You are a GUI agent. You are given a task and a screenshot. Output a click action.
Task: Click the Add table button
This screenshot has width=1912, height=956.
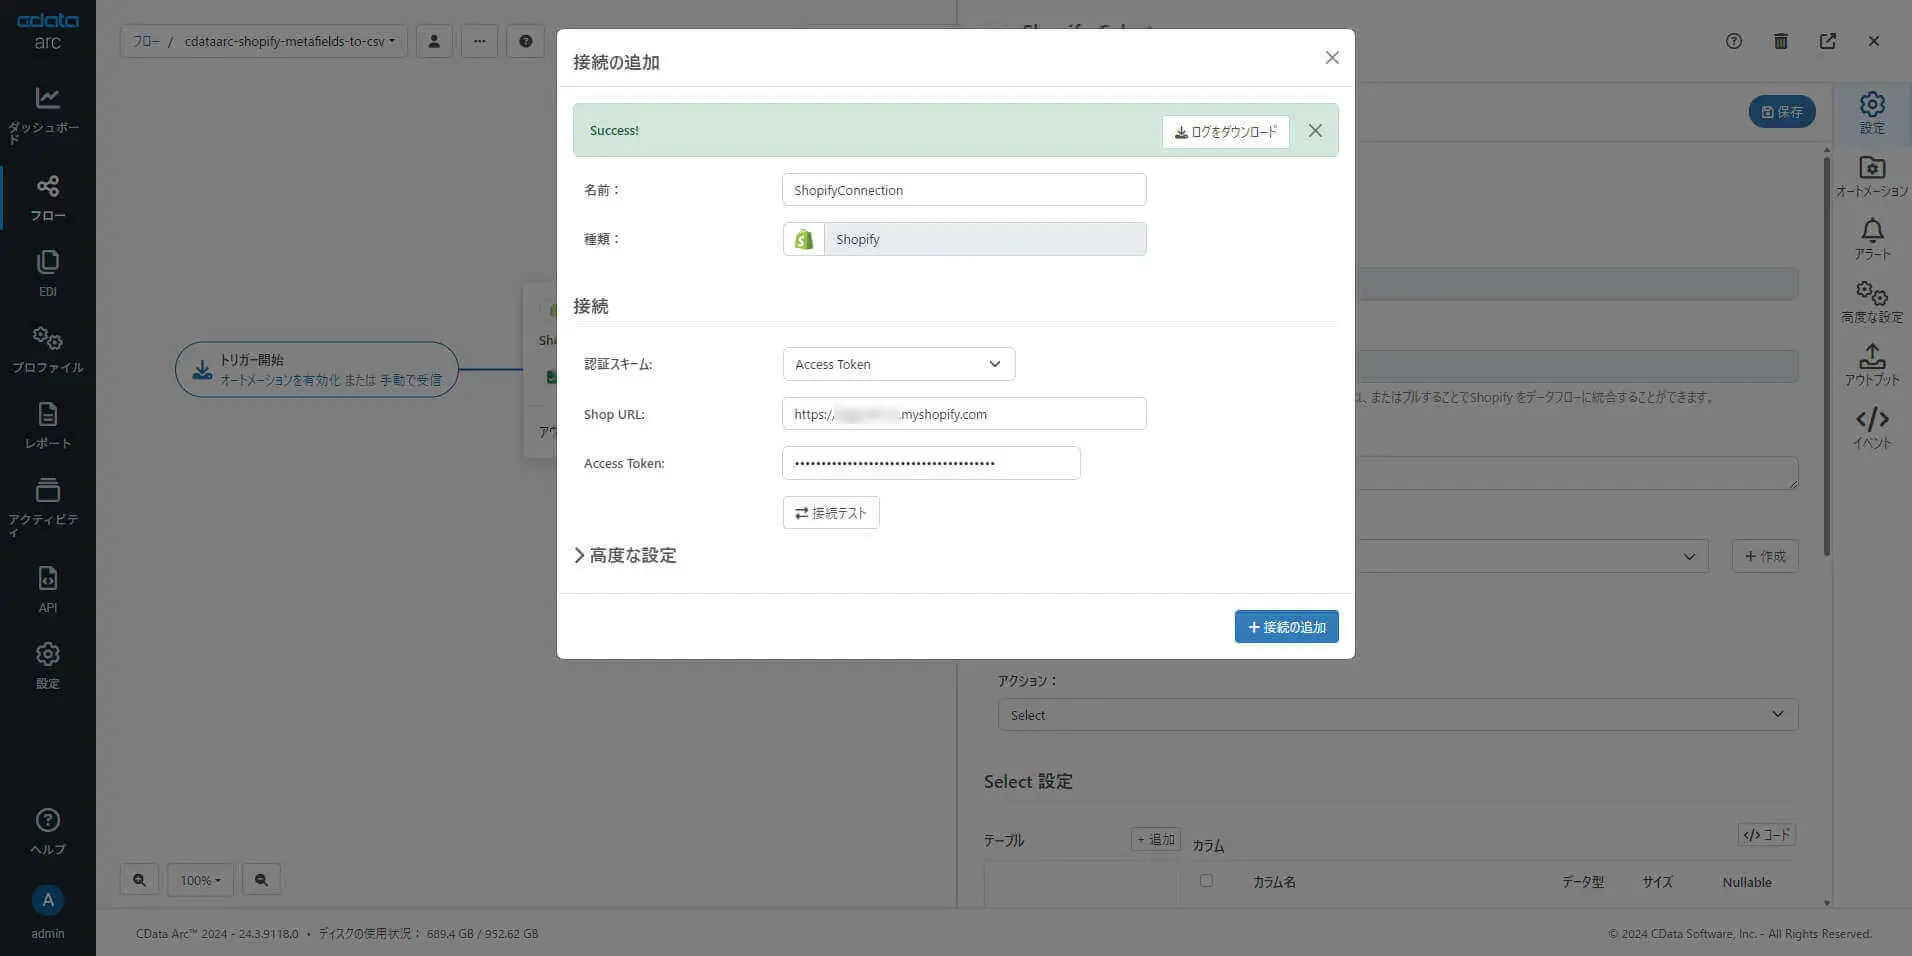pyautogui.click(x=1156, y=840)
